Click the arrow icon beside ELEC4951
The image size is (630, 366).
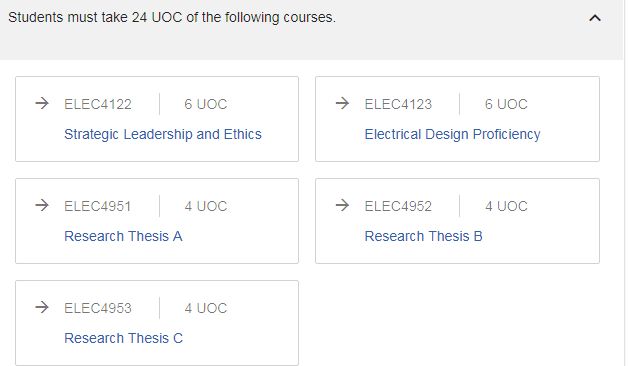pos(42,205)
